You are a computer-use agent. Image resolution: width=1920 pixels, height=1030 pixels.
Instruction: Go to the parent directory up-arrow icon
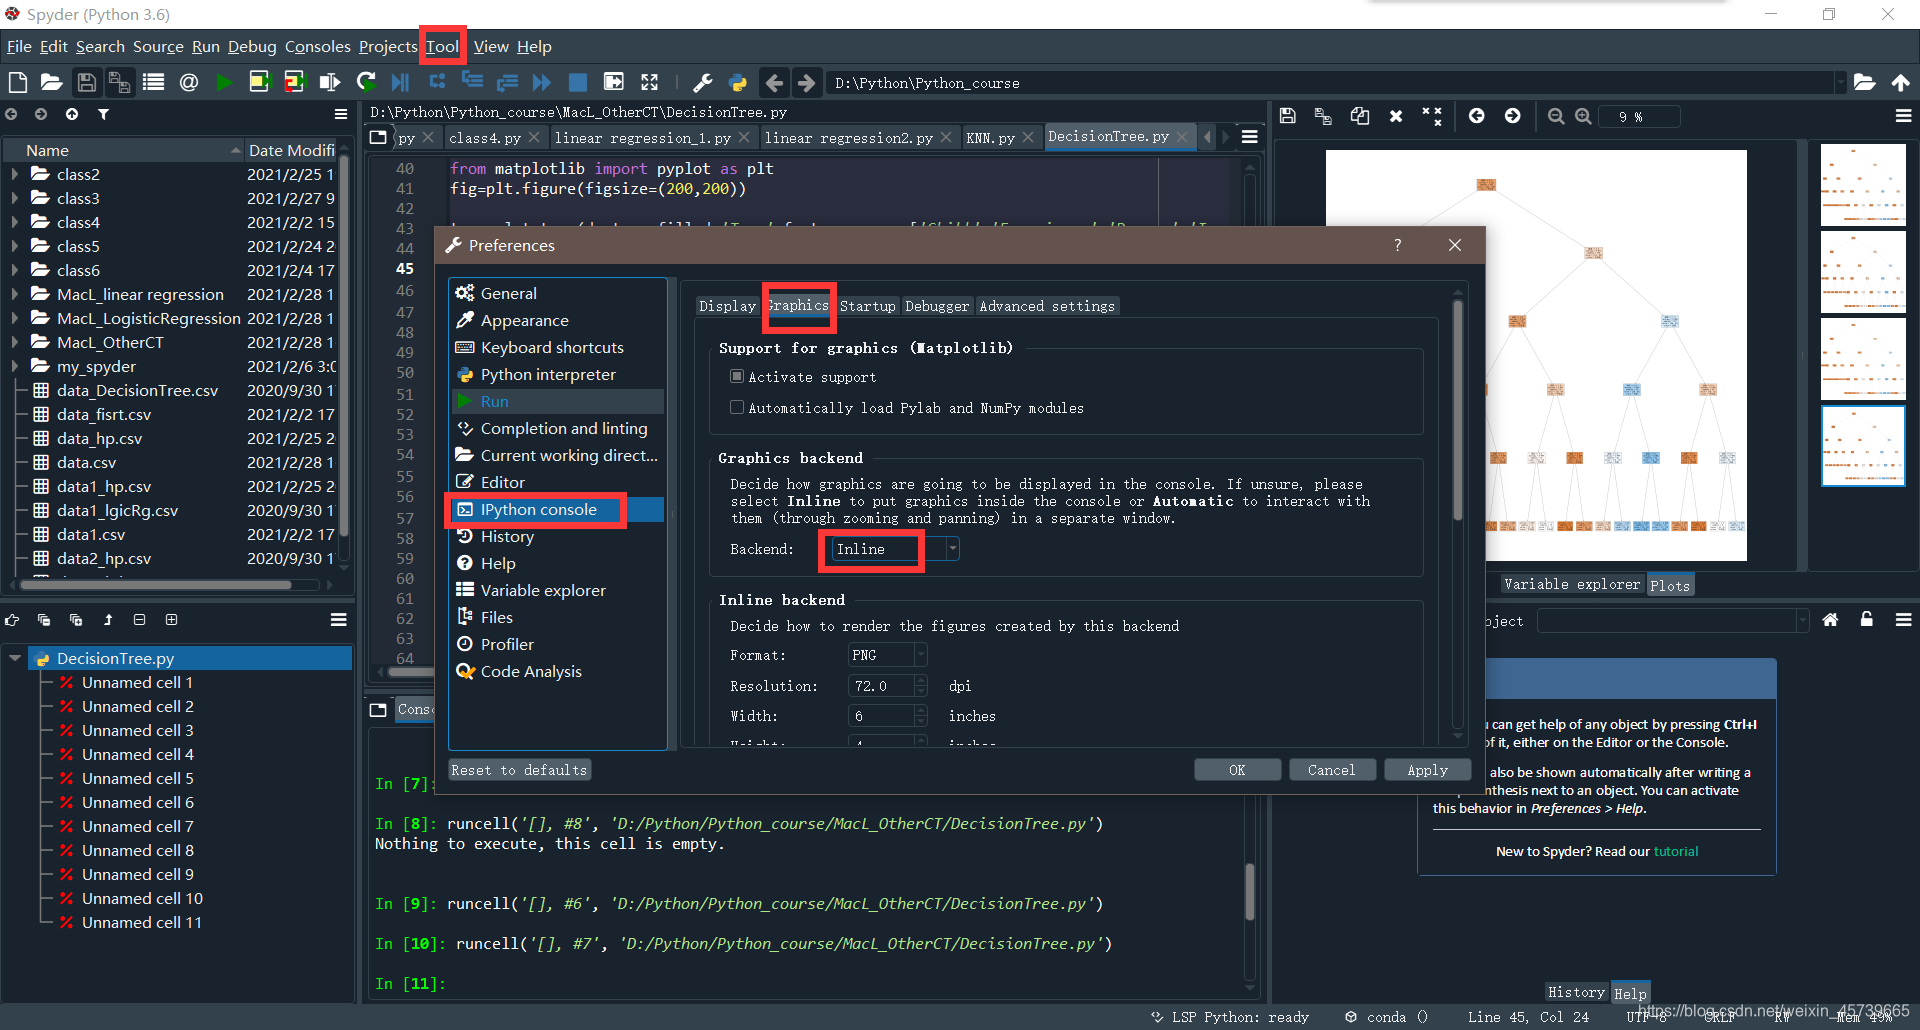[1900, 82]
